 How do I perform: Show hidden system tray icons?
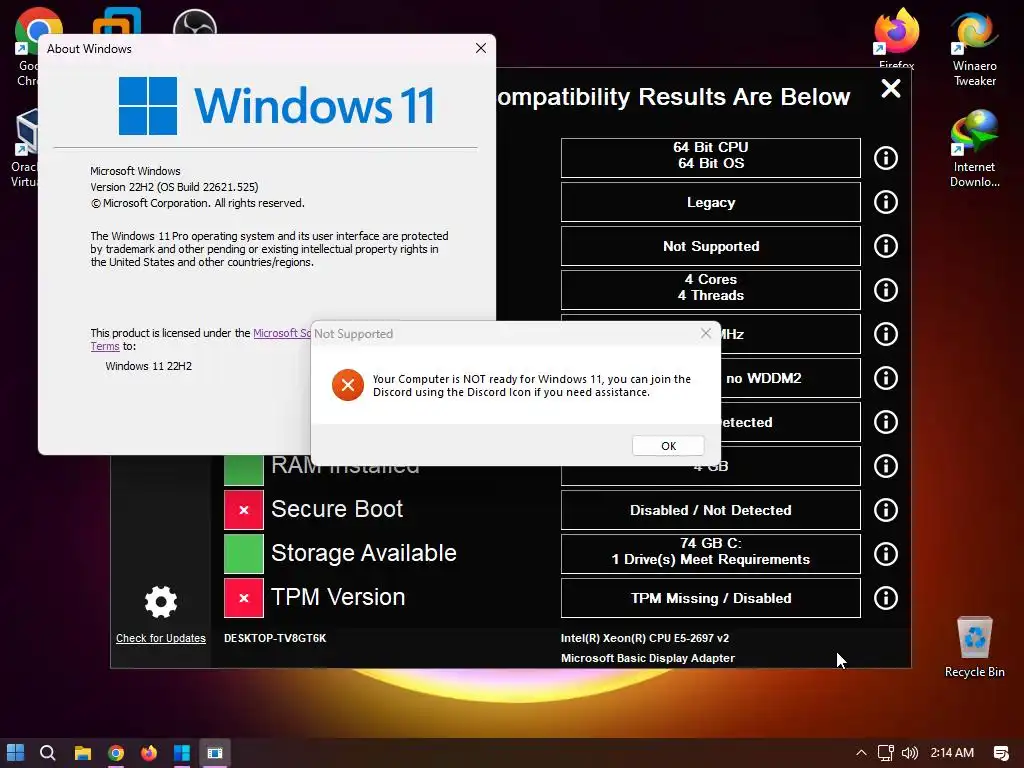tap(861, 753)
